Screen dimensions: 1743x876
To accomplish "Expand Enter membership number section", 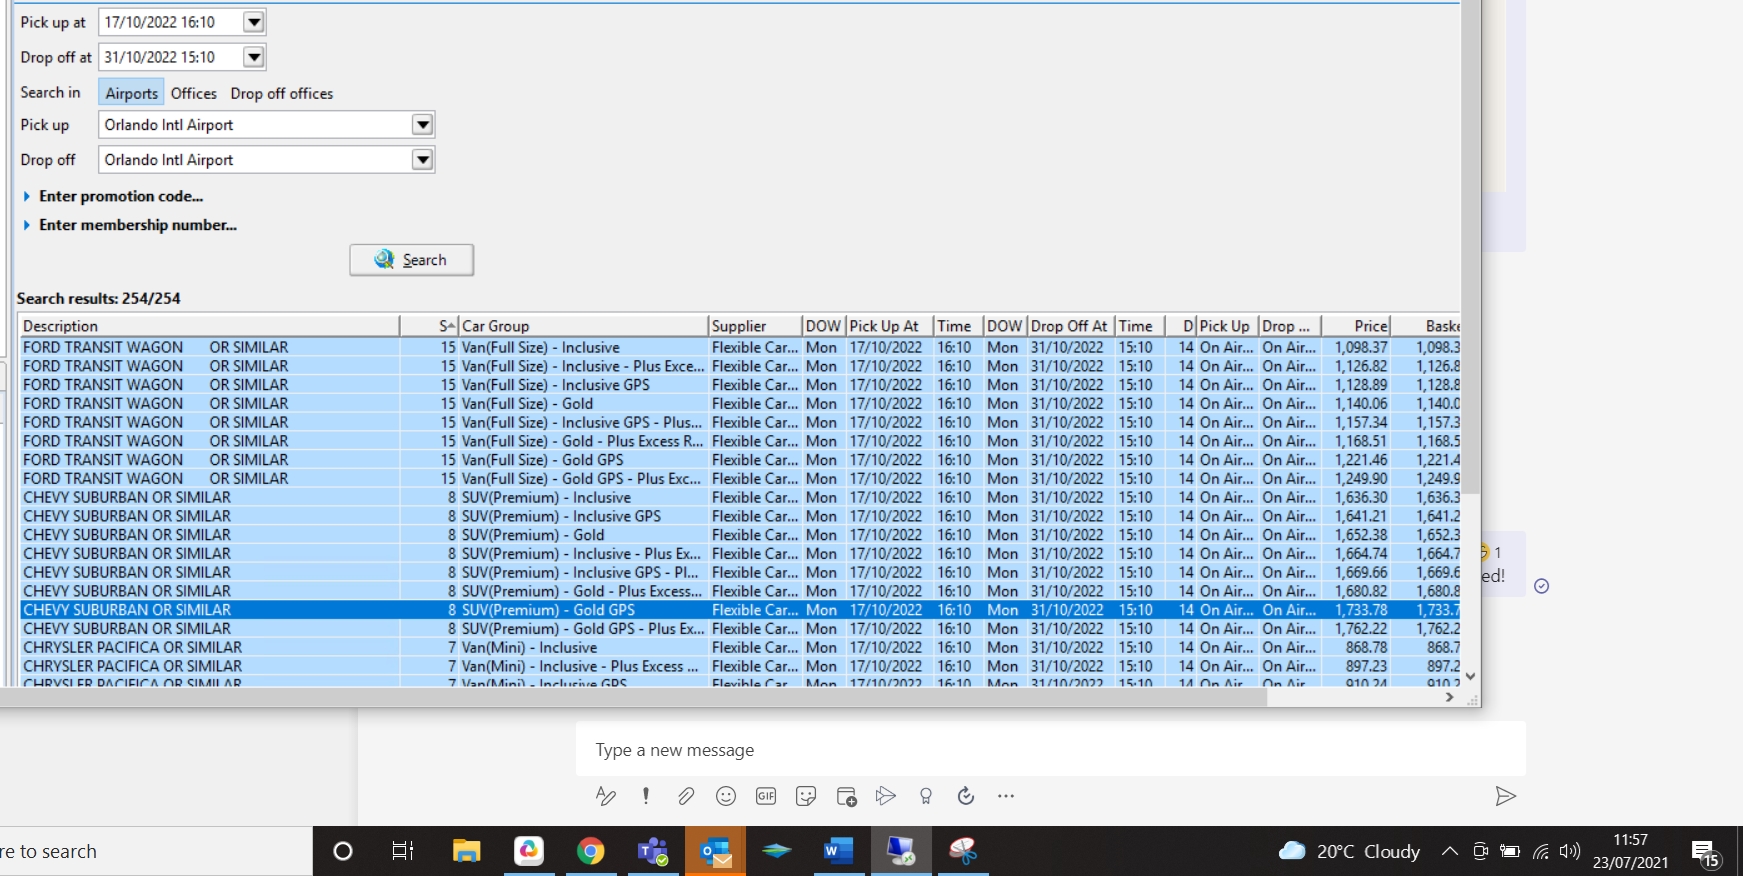I will point(129,225).
